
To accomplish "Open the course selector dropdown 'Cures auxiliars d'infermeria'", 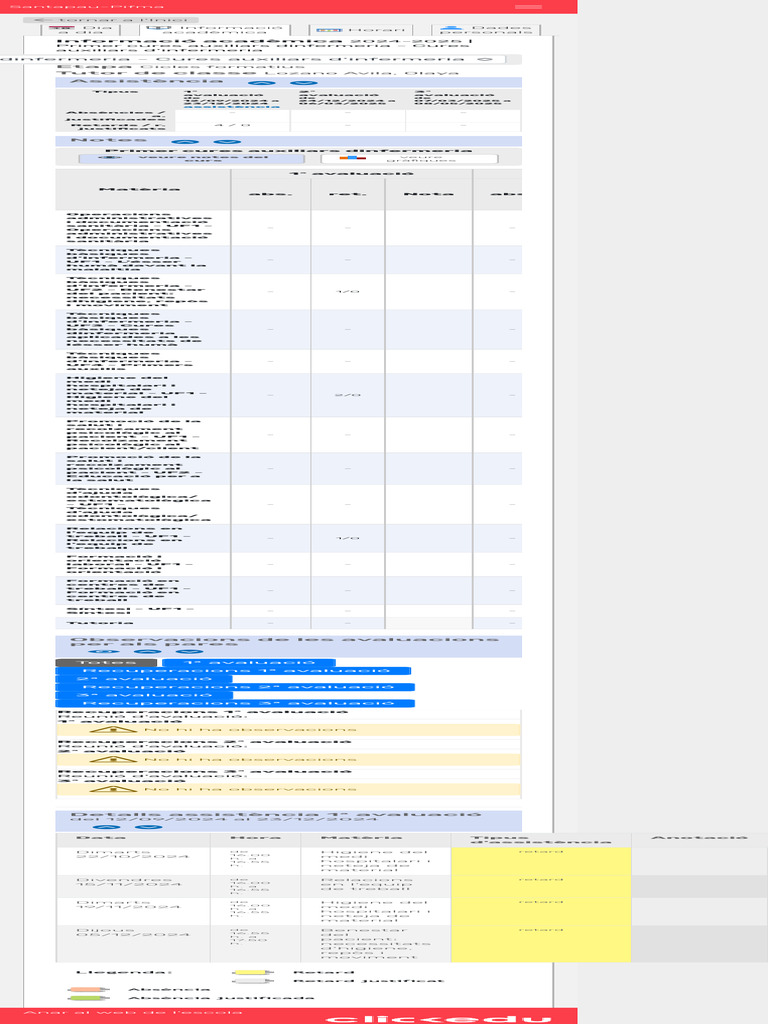I will (x=252, y=59).
